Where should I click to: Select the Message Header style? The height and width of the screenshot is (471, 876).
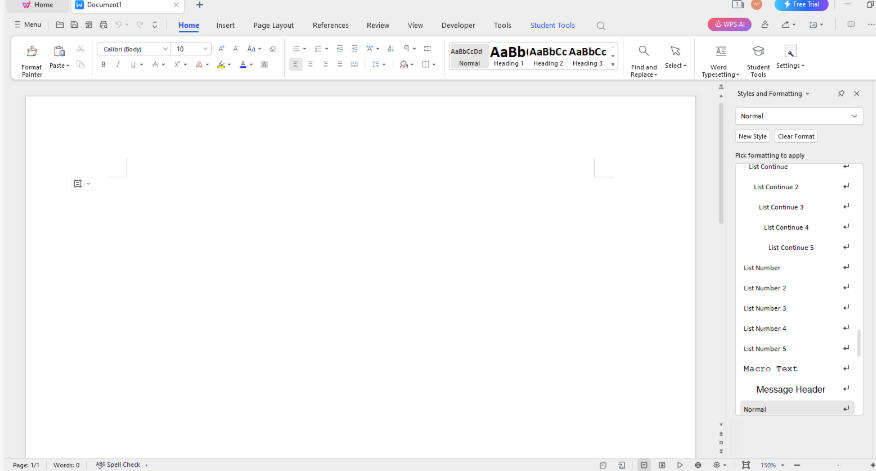[x=795, y=389]
